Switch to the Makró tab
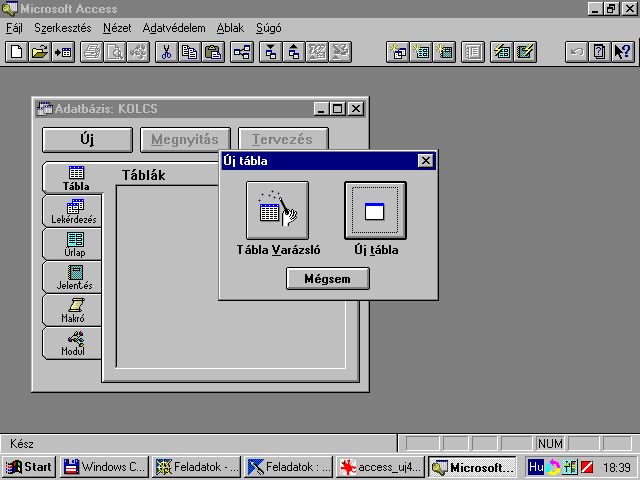 click(74, 310)
